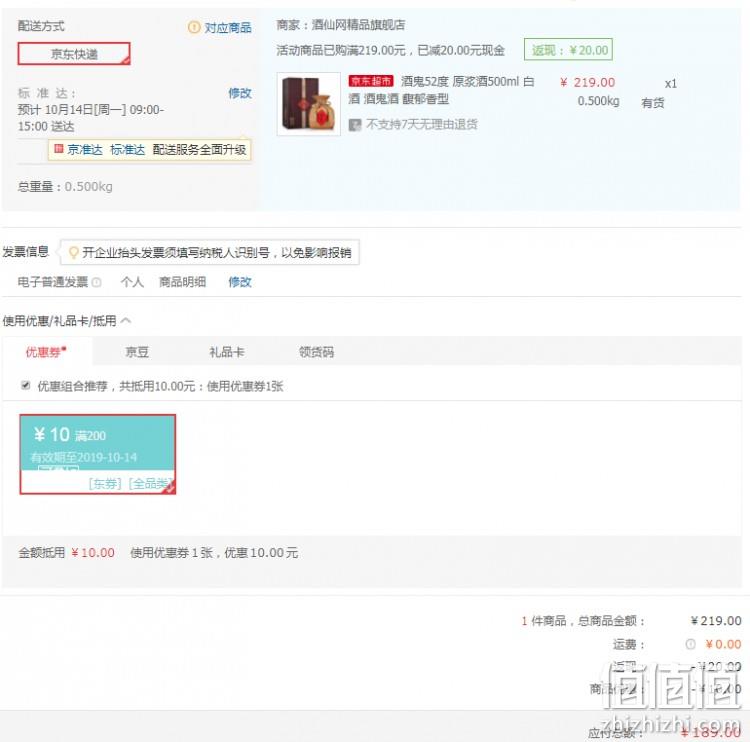Click the 有货 stock status text
Image resolution: width=750 pixels, height=742 pixels.
click(x=652, y=103)
